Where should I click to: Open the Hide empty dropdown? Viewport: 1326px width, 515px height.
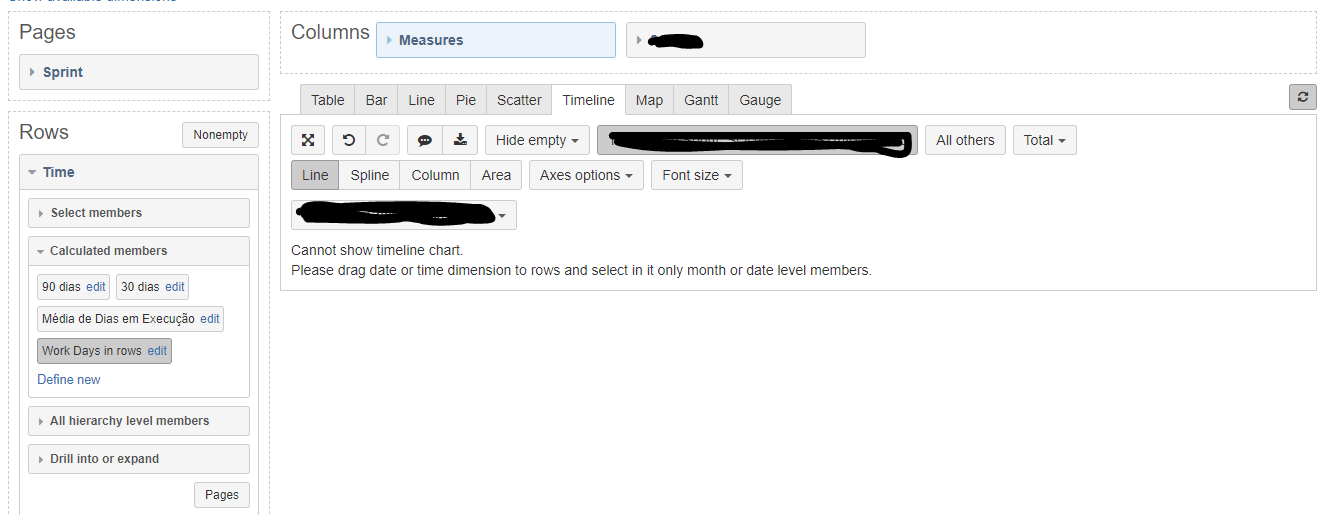click(537, 140)
